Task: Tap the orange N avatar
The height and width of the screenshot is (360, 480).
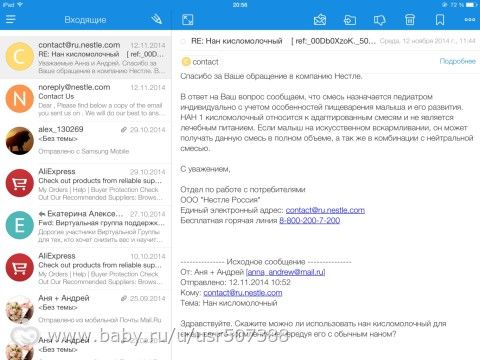Action: 20,99
